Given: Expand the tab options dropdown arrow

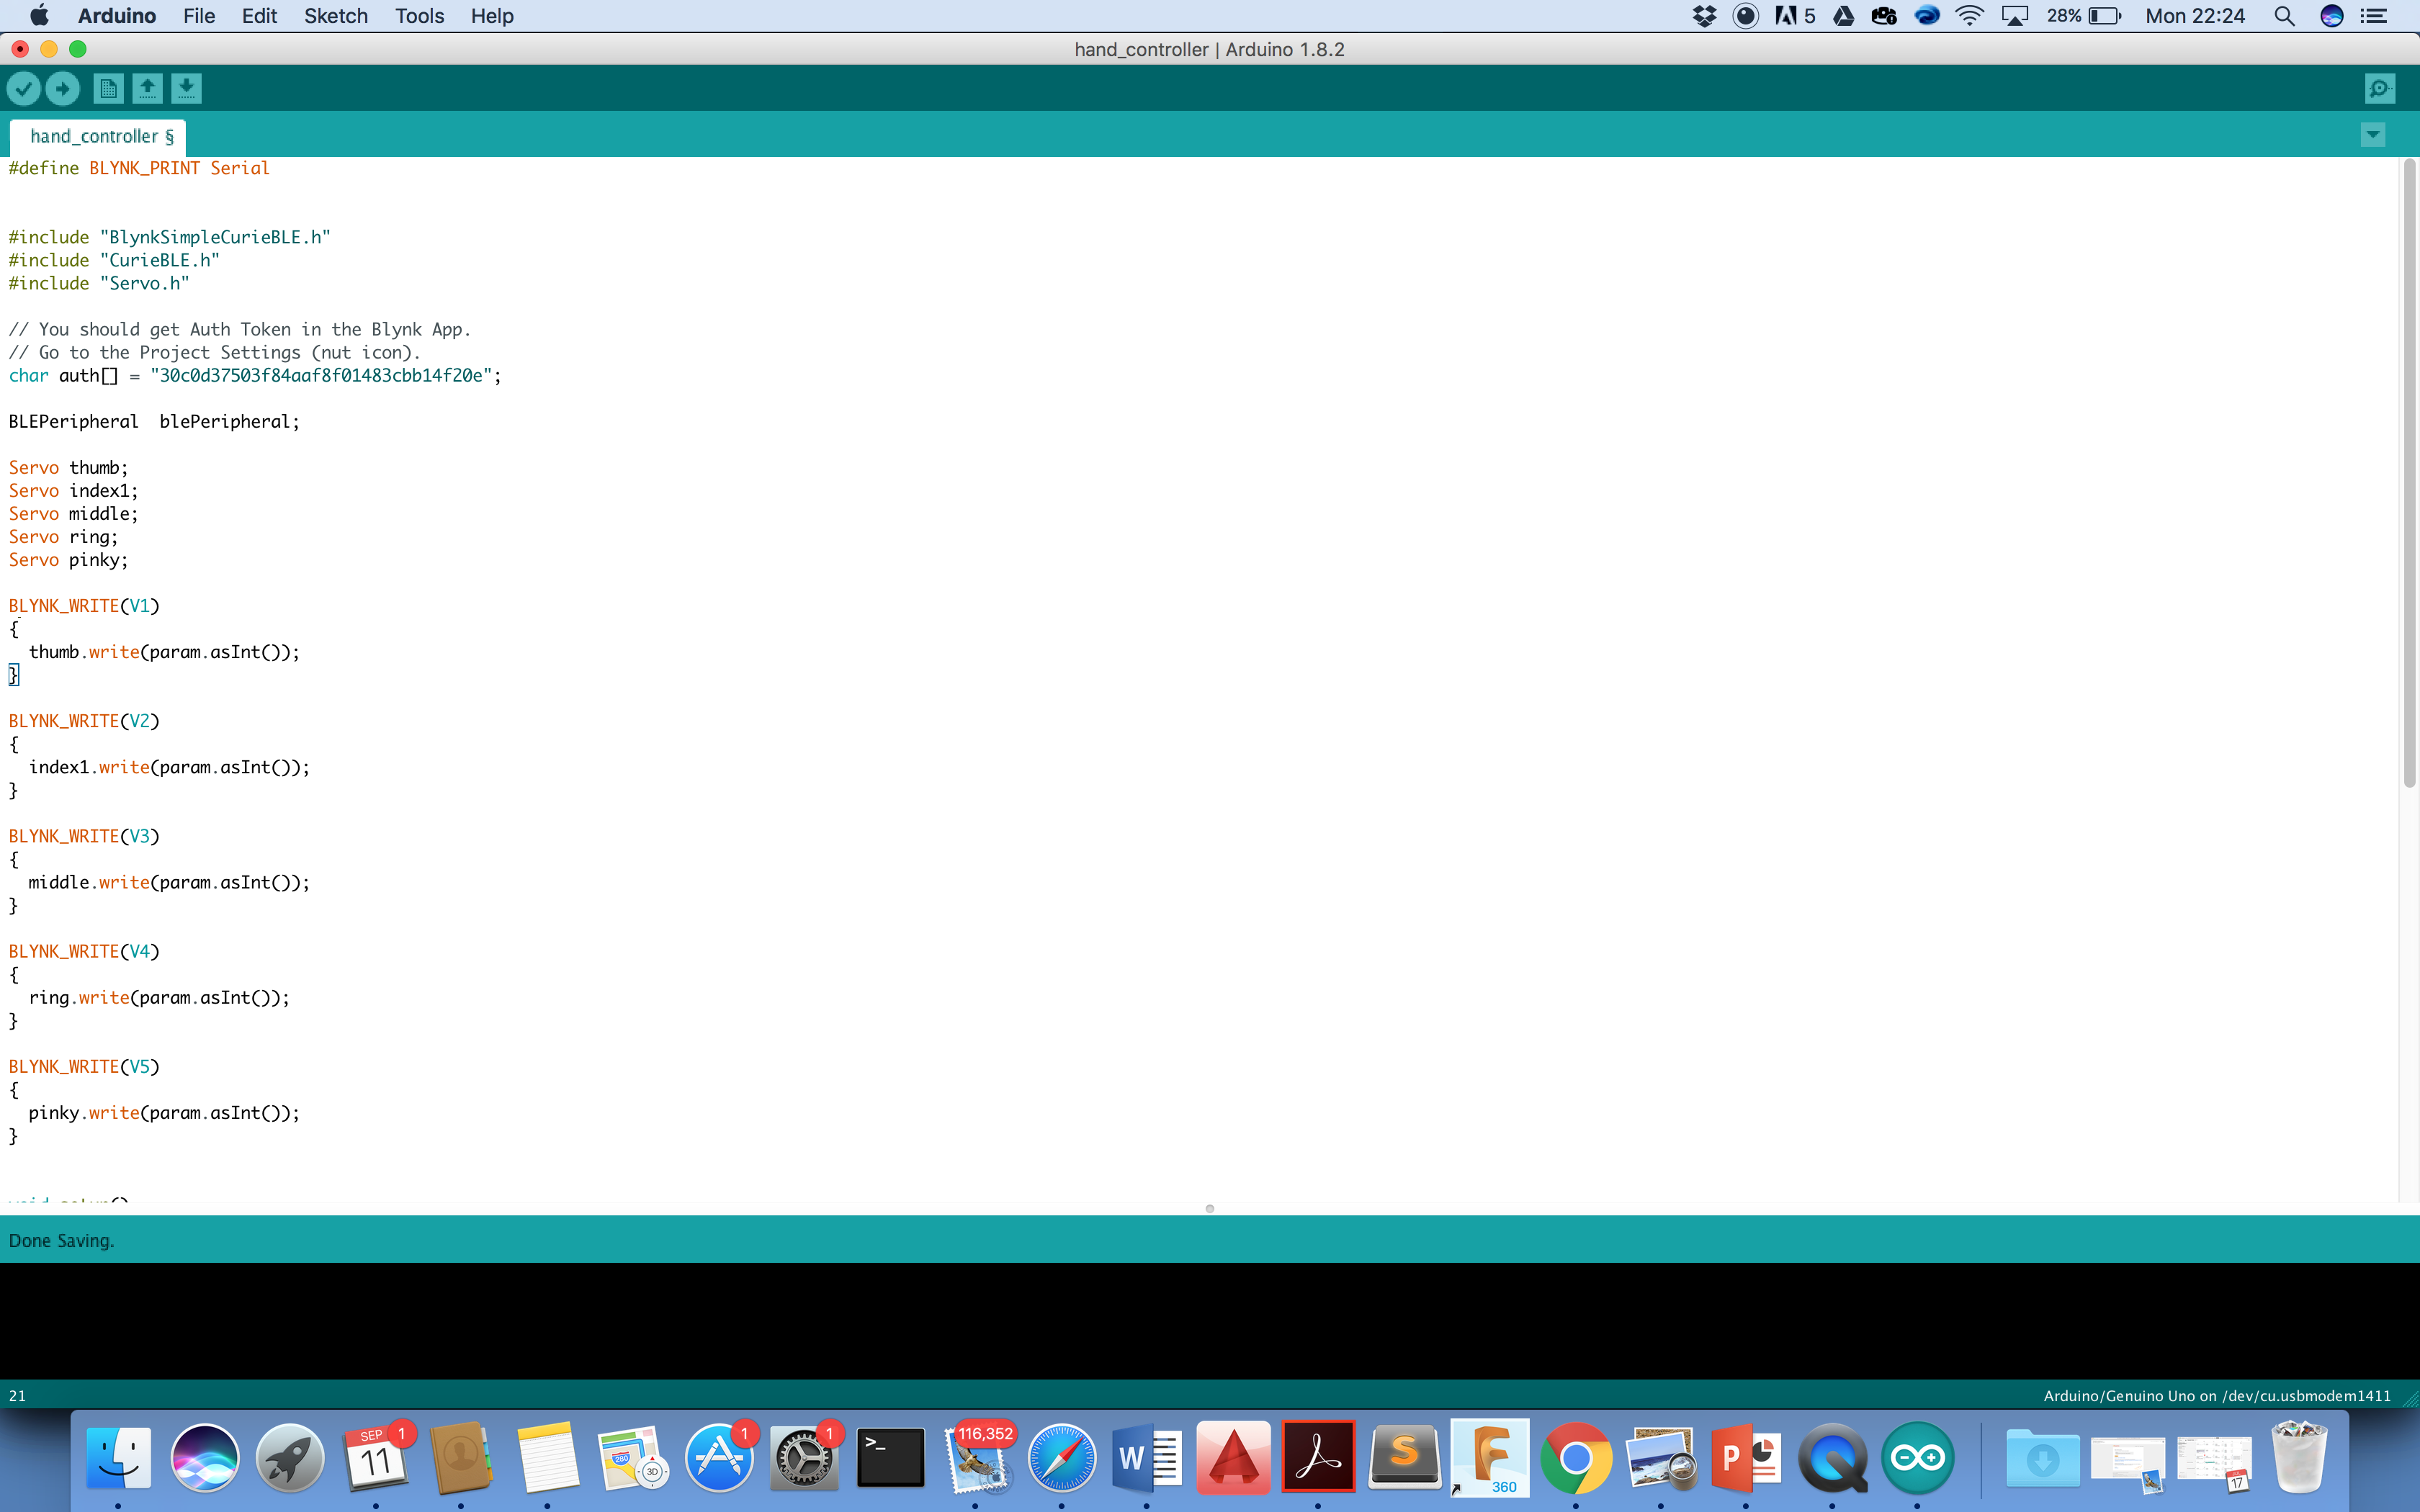Looking at the screenshot, I should point(2373,135).
